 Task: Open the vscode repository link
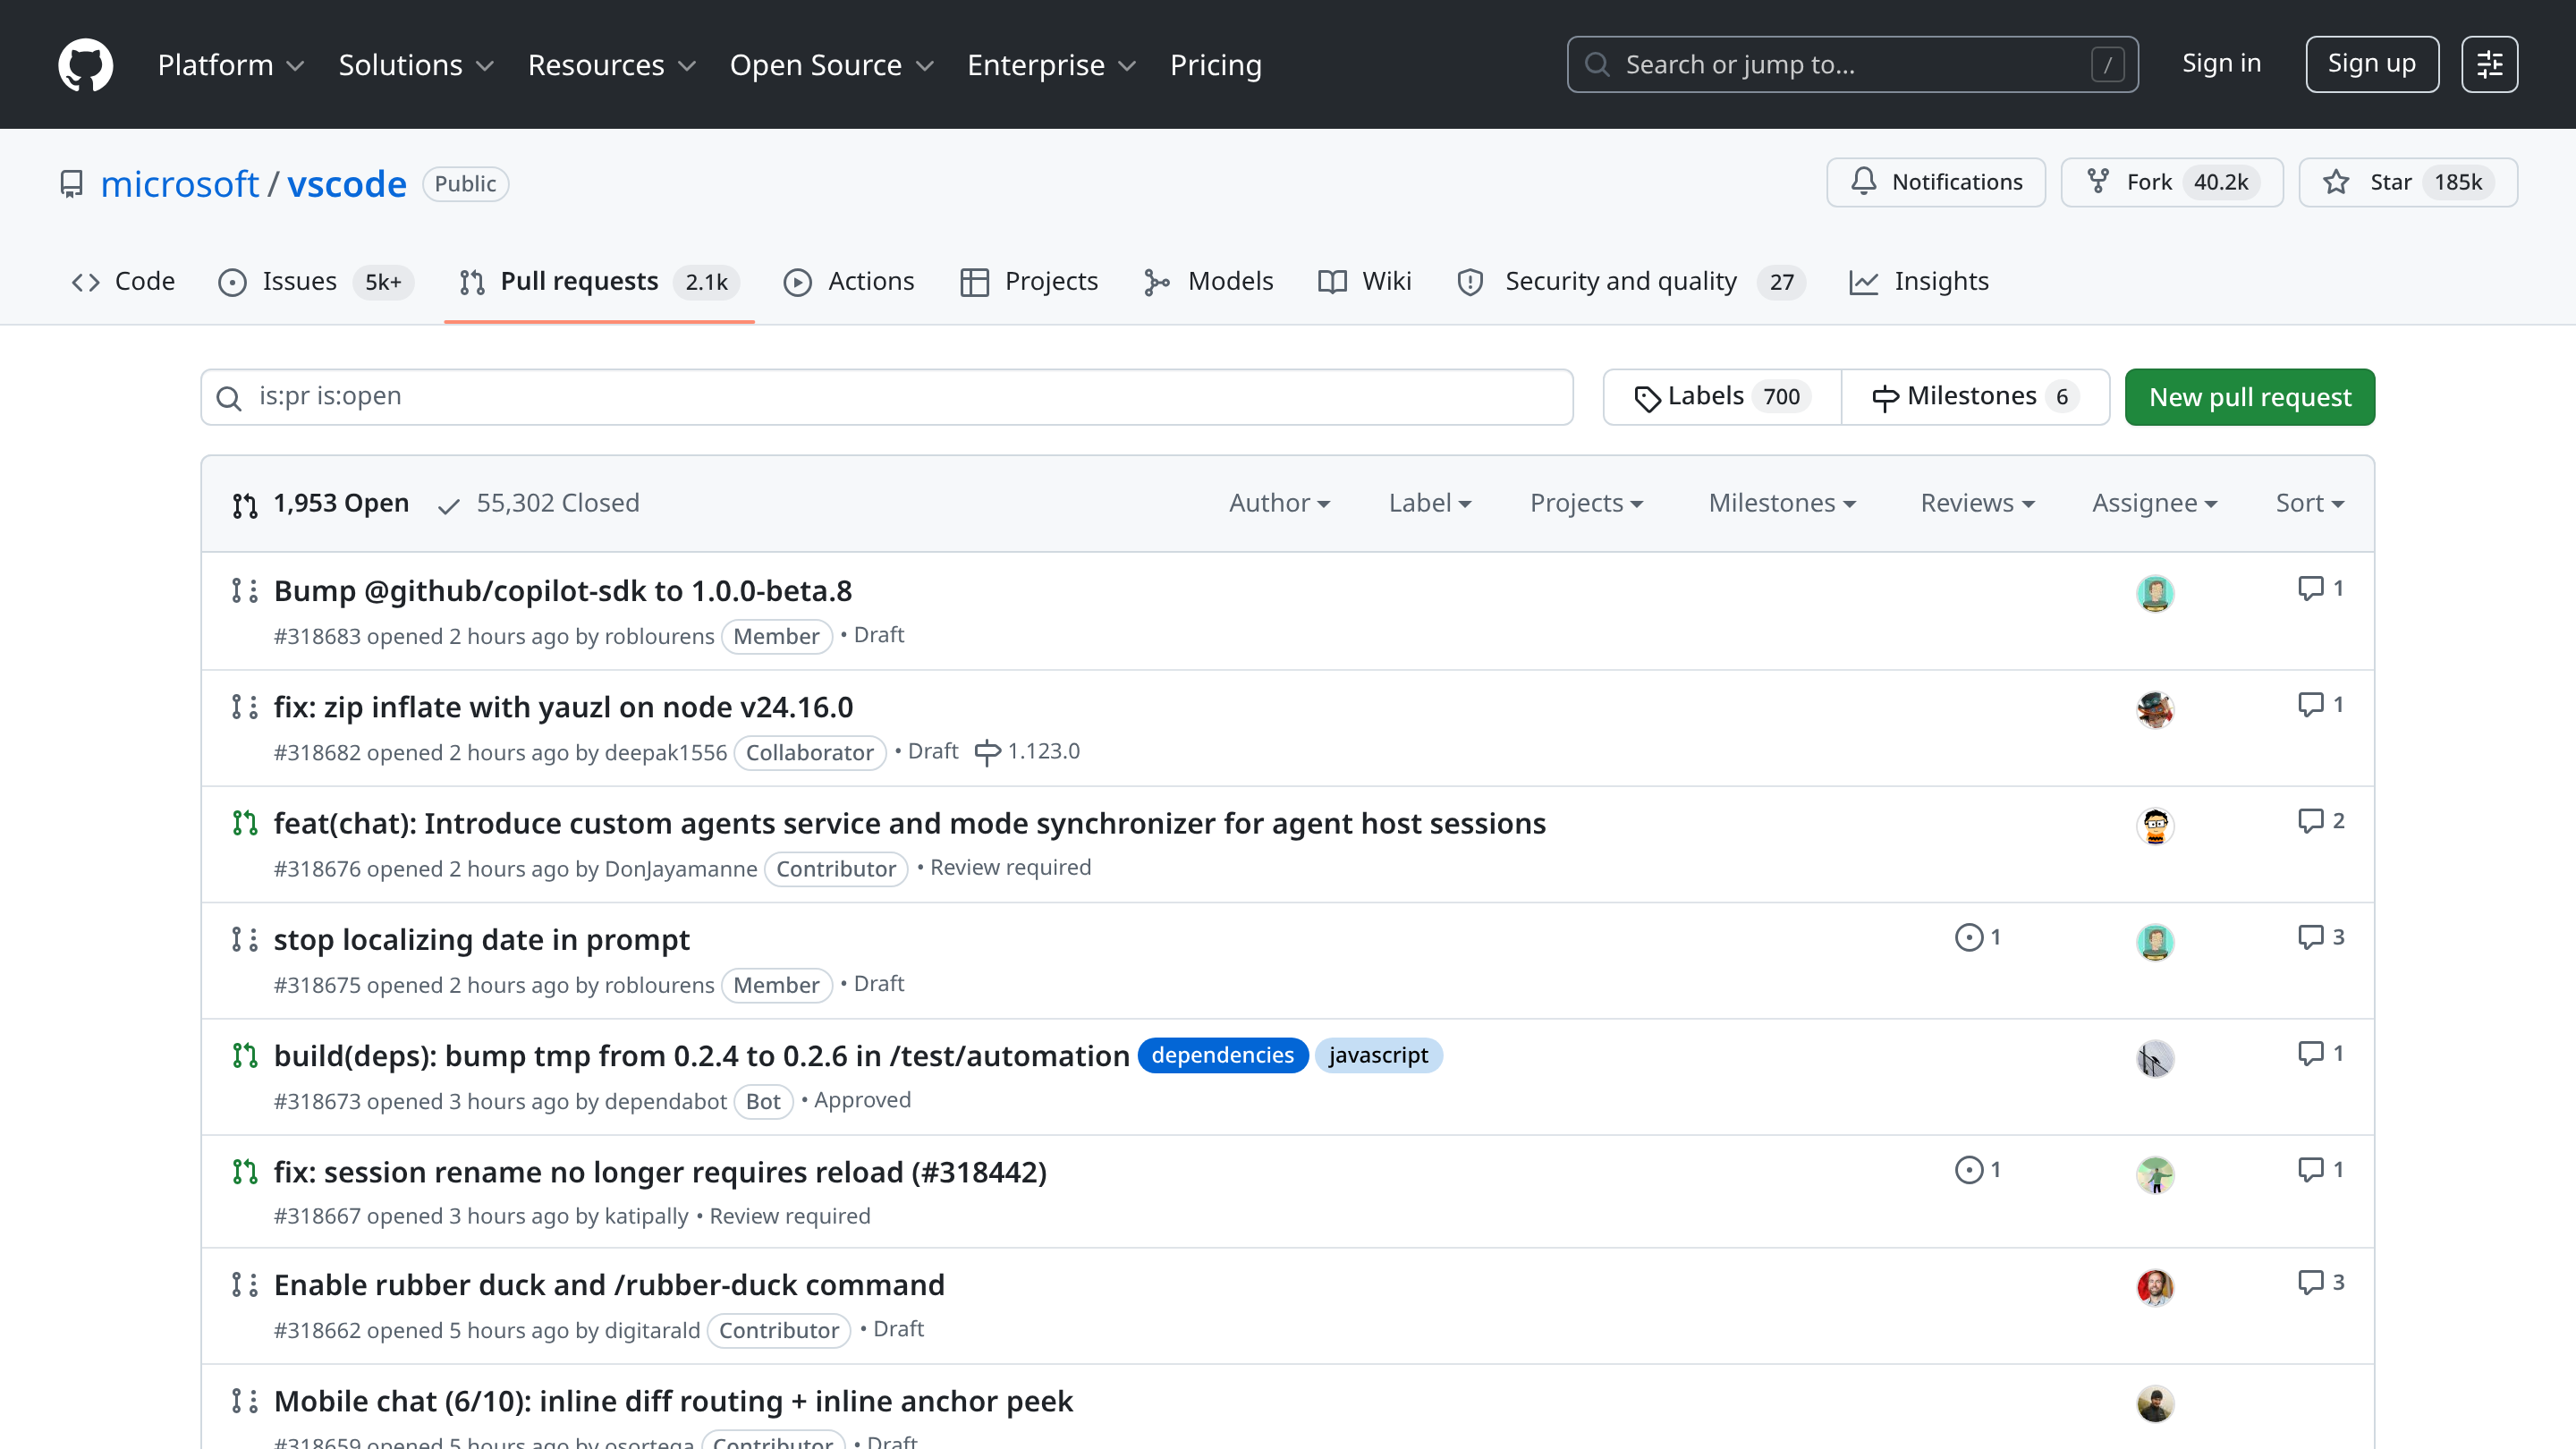tap(347, 184)
